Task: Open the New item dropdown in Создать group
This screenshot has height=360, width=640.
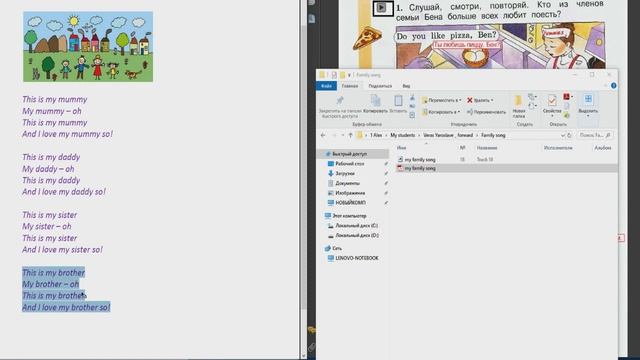Action: pos(532,97)
